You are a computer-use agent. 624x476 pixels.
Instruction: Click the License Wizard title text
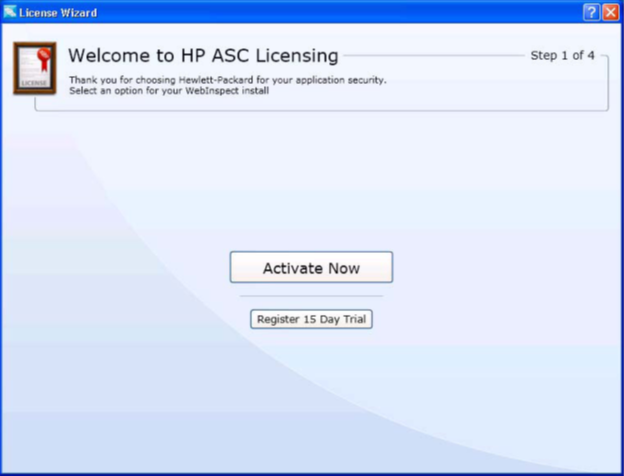(x=56, y=12)
